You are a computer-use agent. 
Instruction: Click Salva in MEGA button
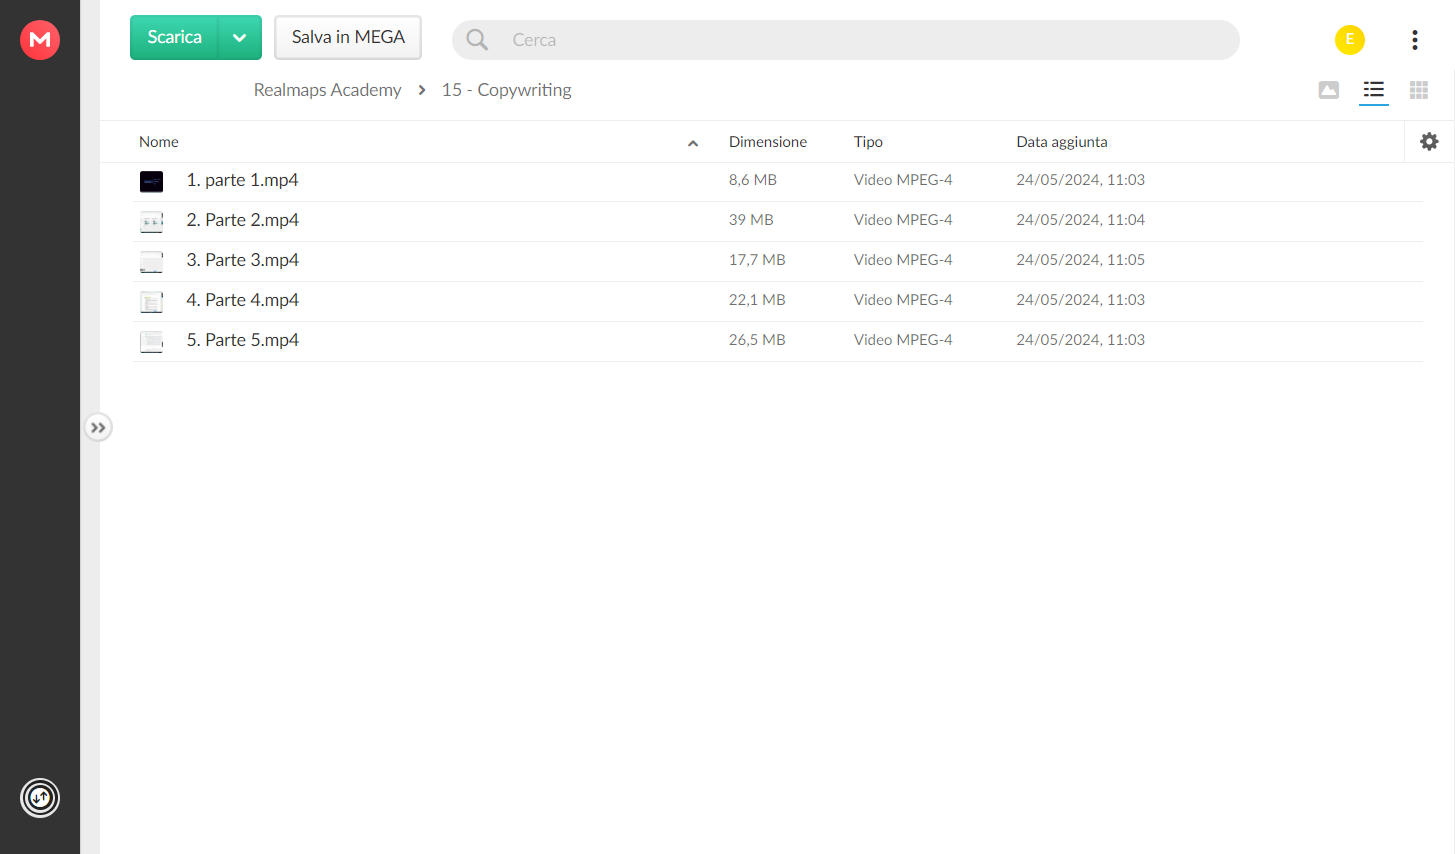point(348,37)
